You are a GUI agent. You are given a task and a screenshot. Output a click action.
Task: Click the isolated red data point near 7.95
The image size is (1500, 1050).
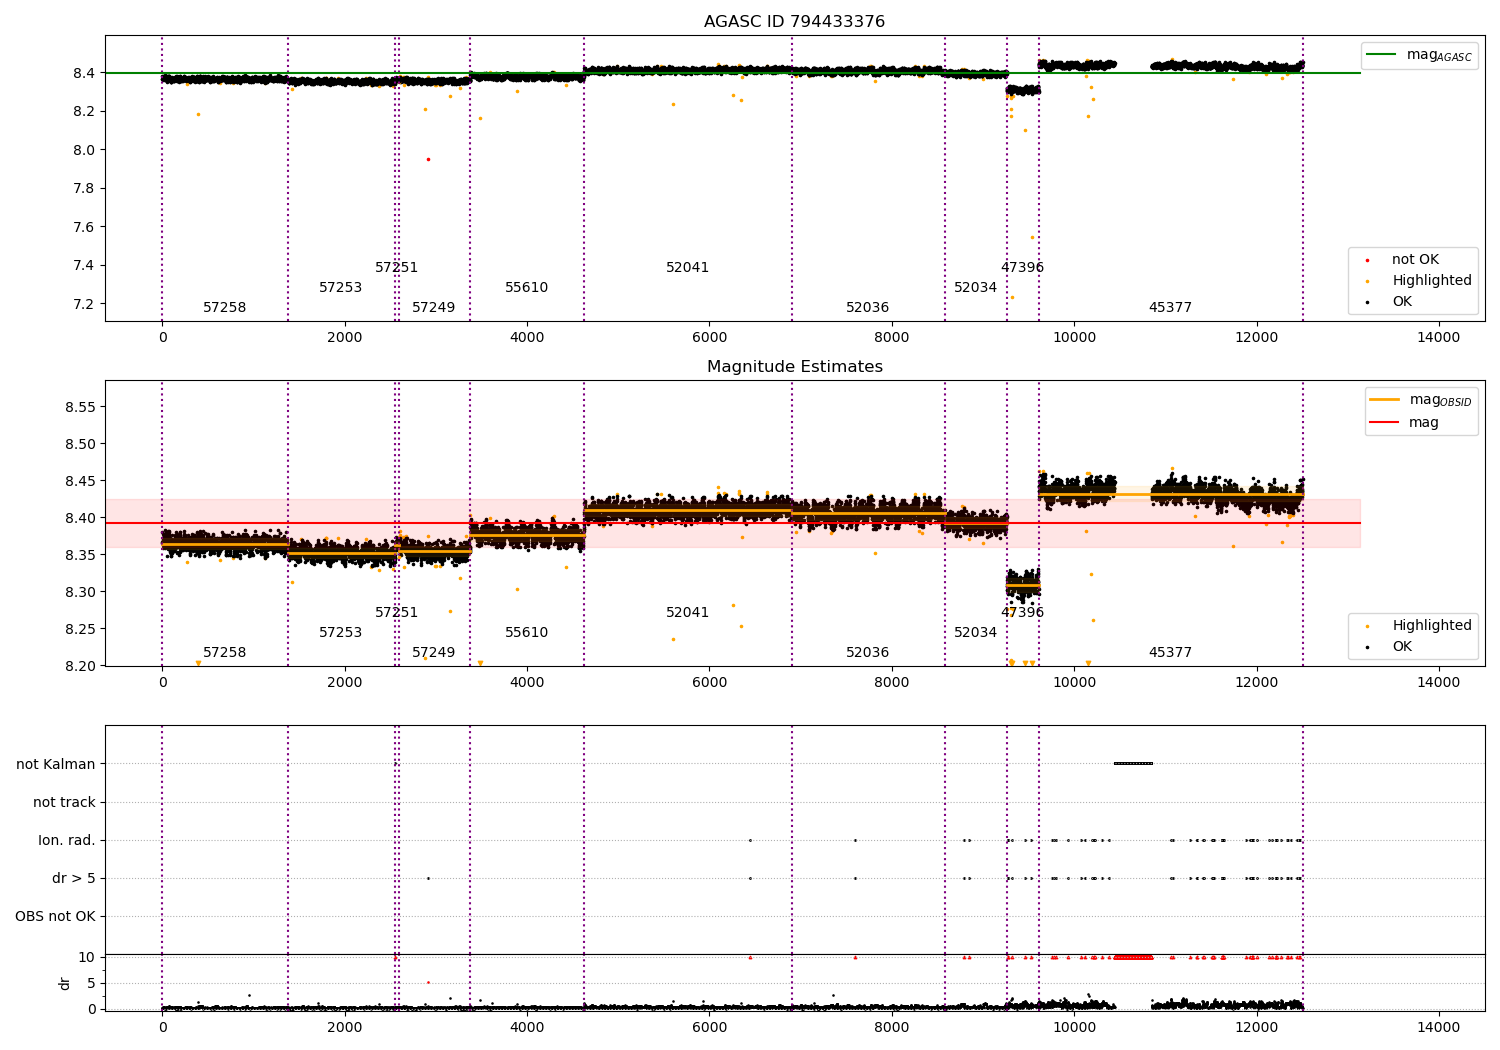428,159
